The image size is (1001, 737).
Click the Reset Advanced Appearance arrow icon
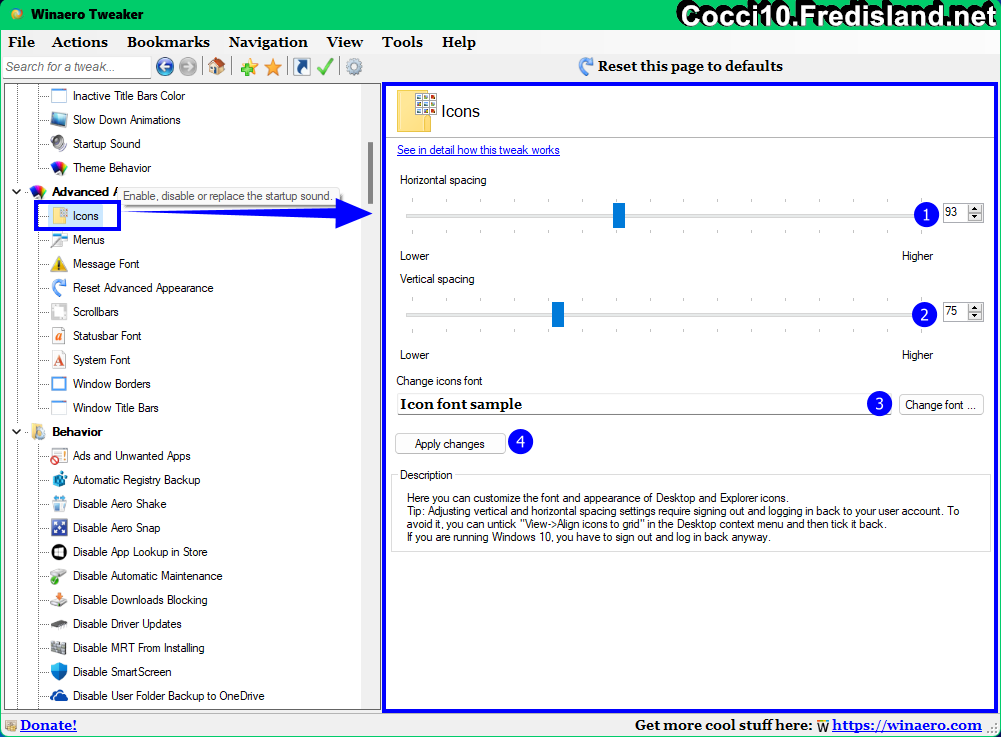(59, 287)
